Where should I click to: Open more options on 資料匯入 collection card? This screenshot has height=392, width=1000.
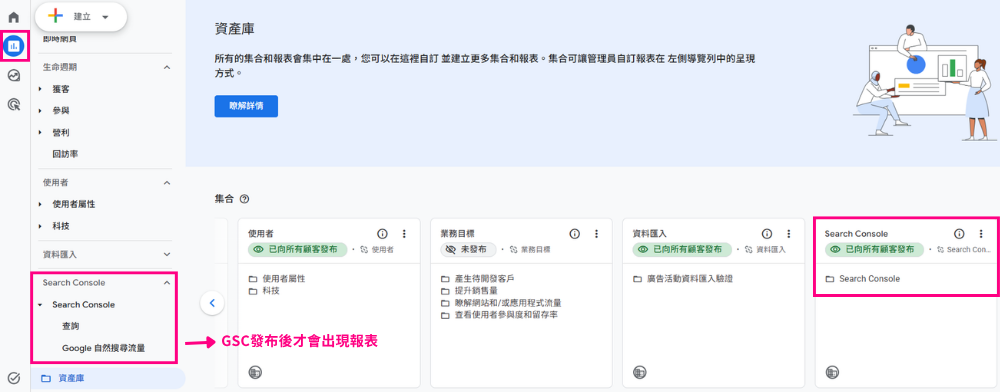(x=789, y=234)
